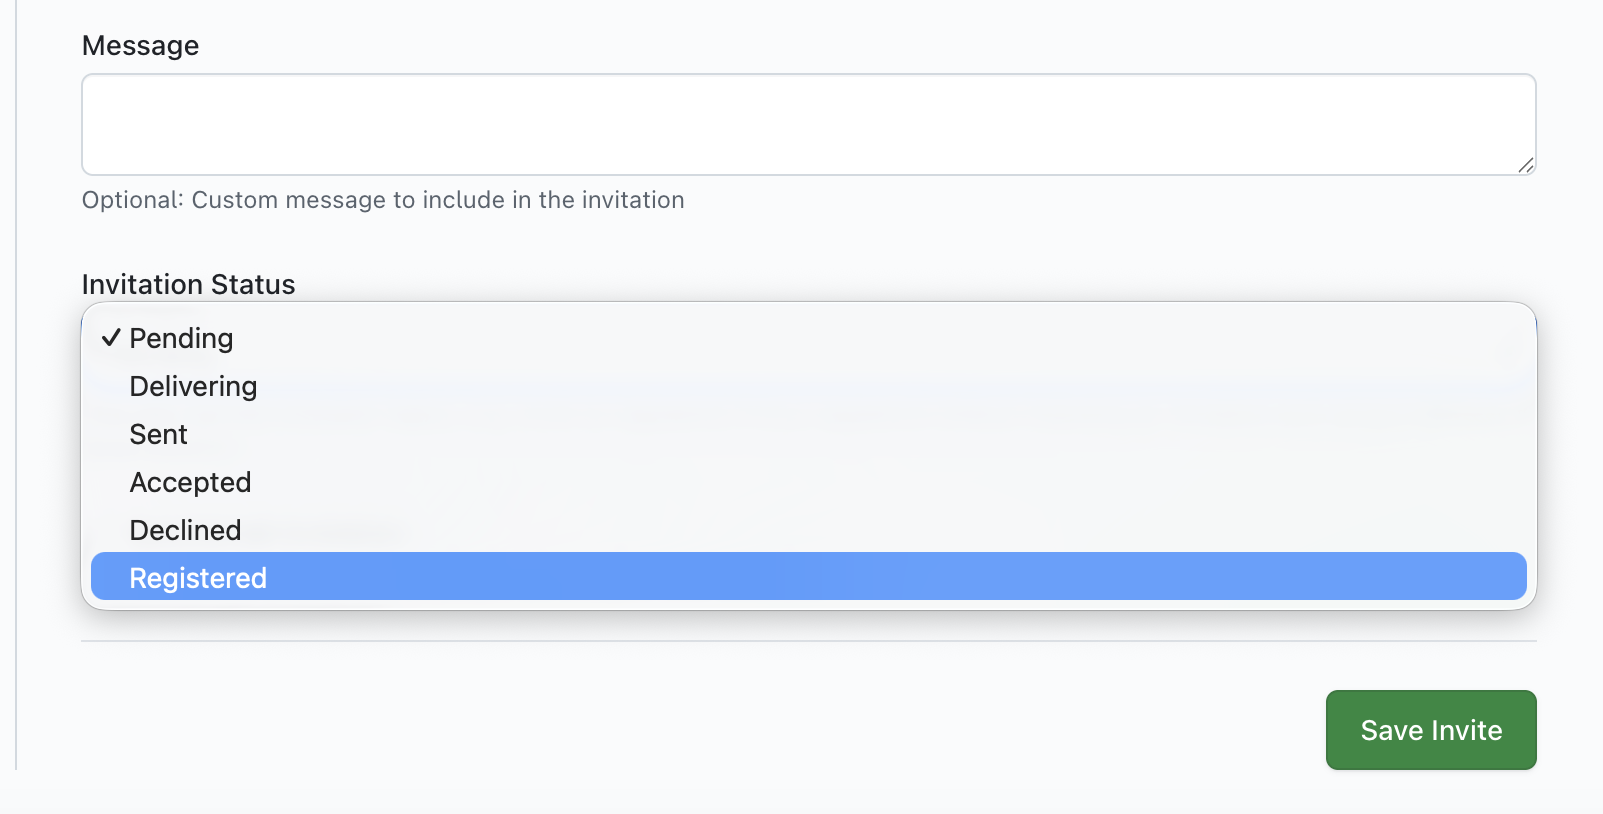Set invitation status to Sent
Image resolution: width=1603 pixels, height=814 pixels.
[x=159, y=434]
